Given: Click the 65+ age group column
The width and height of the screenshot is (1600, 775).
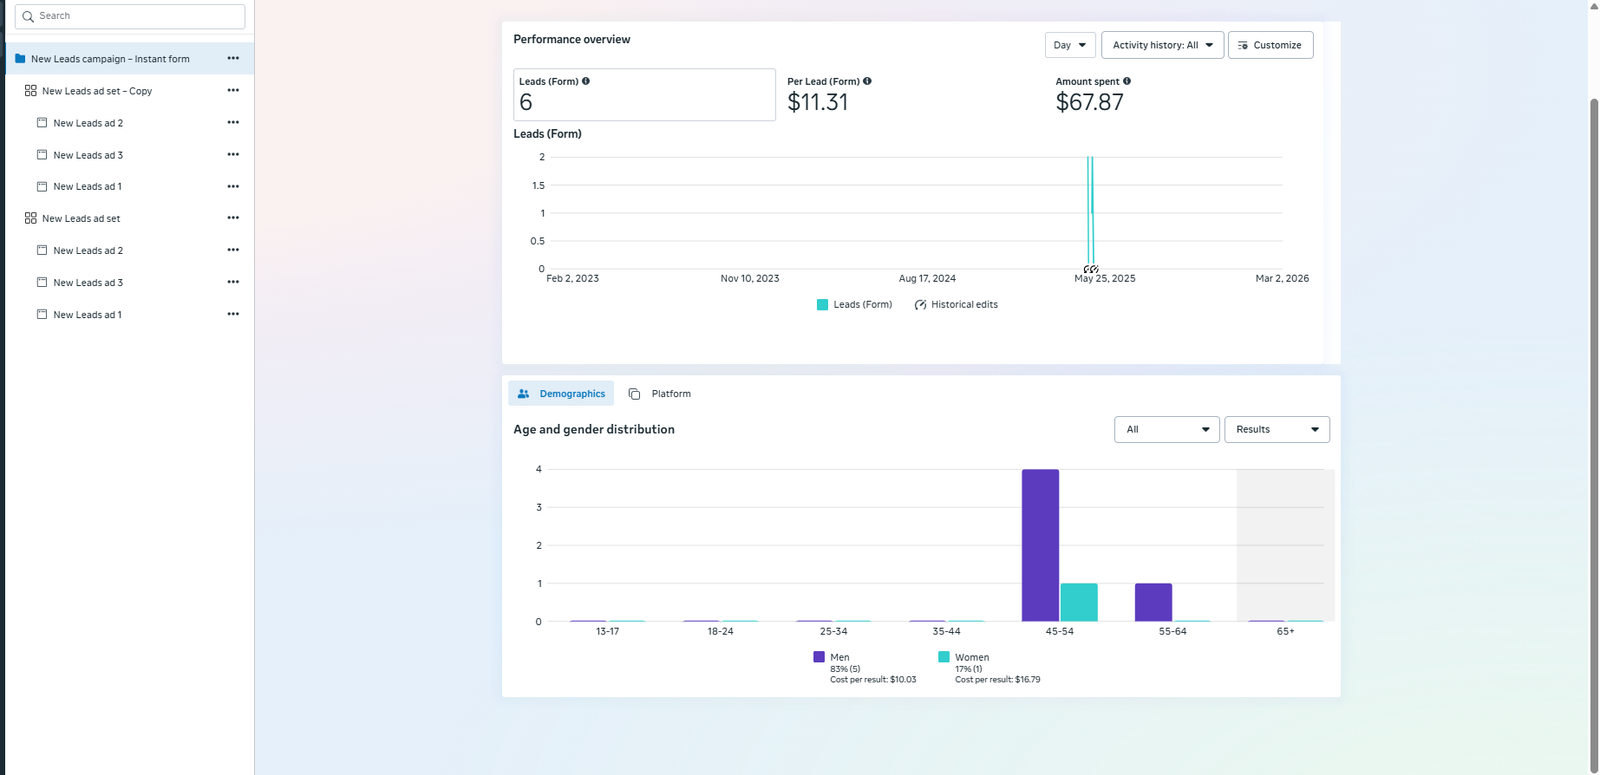Looking at the screenshot, I should tap(1285, 545).
